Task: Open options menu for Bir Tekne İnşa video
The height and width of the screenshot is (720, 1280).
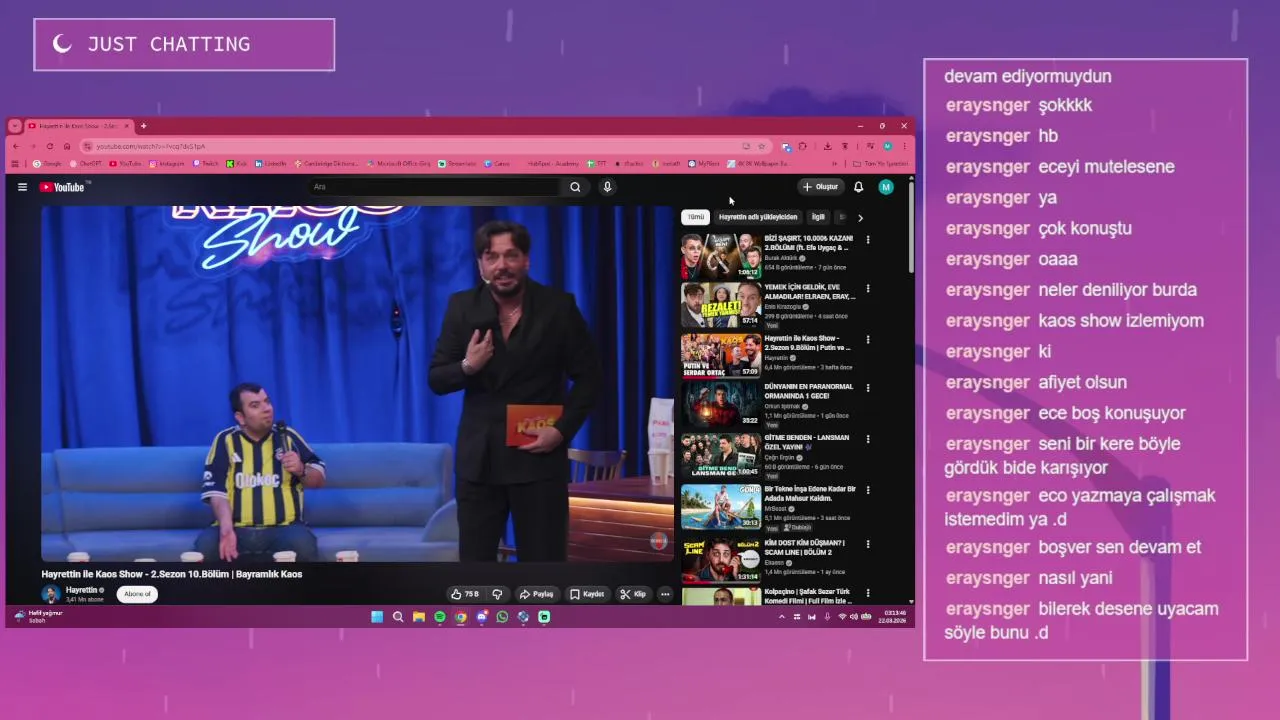Action: [868, 491]
